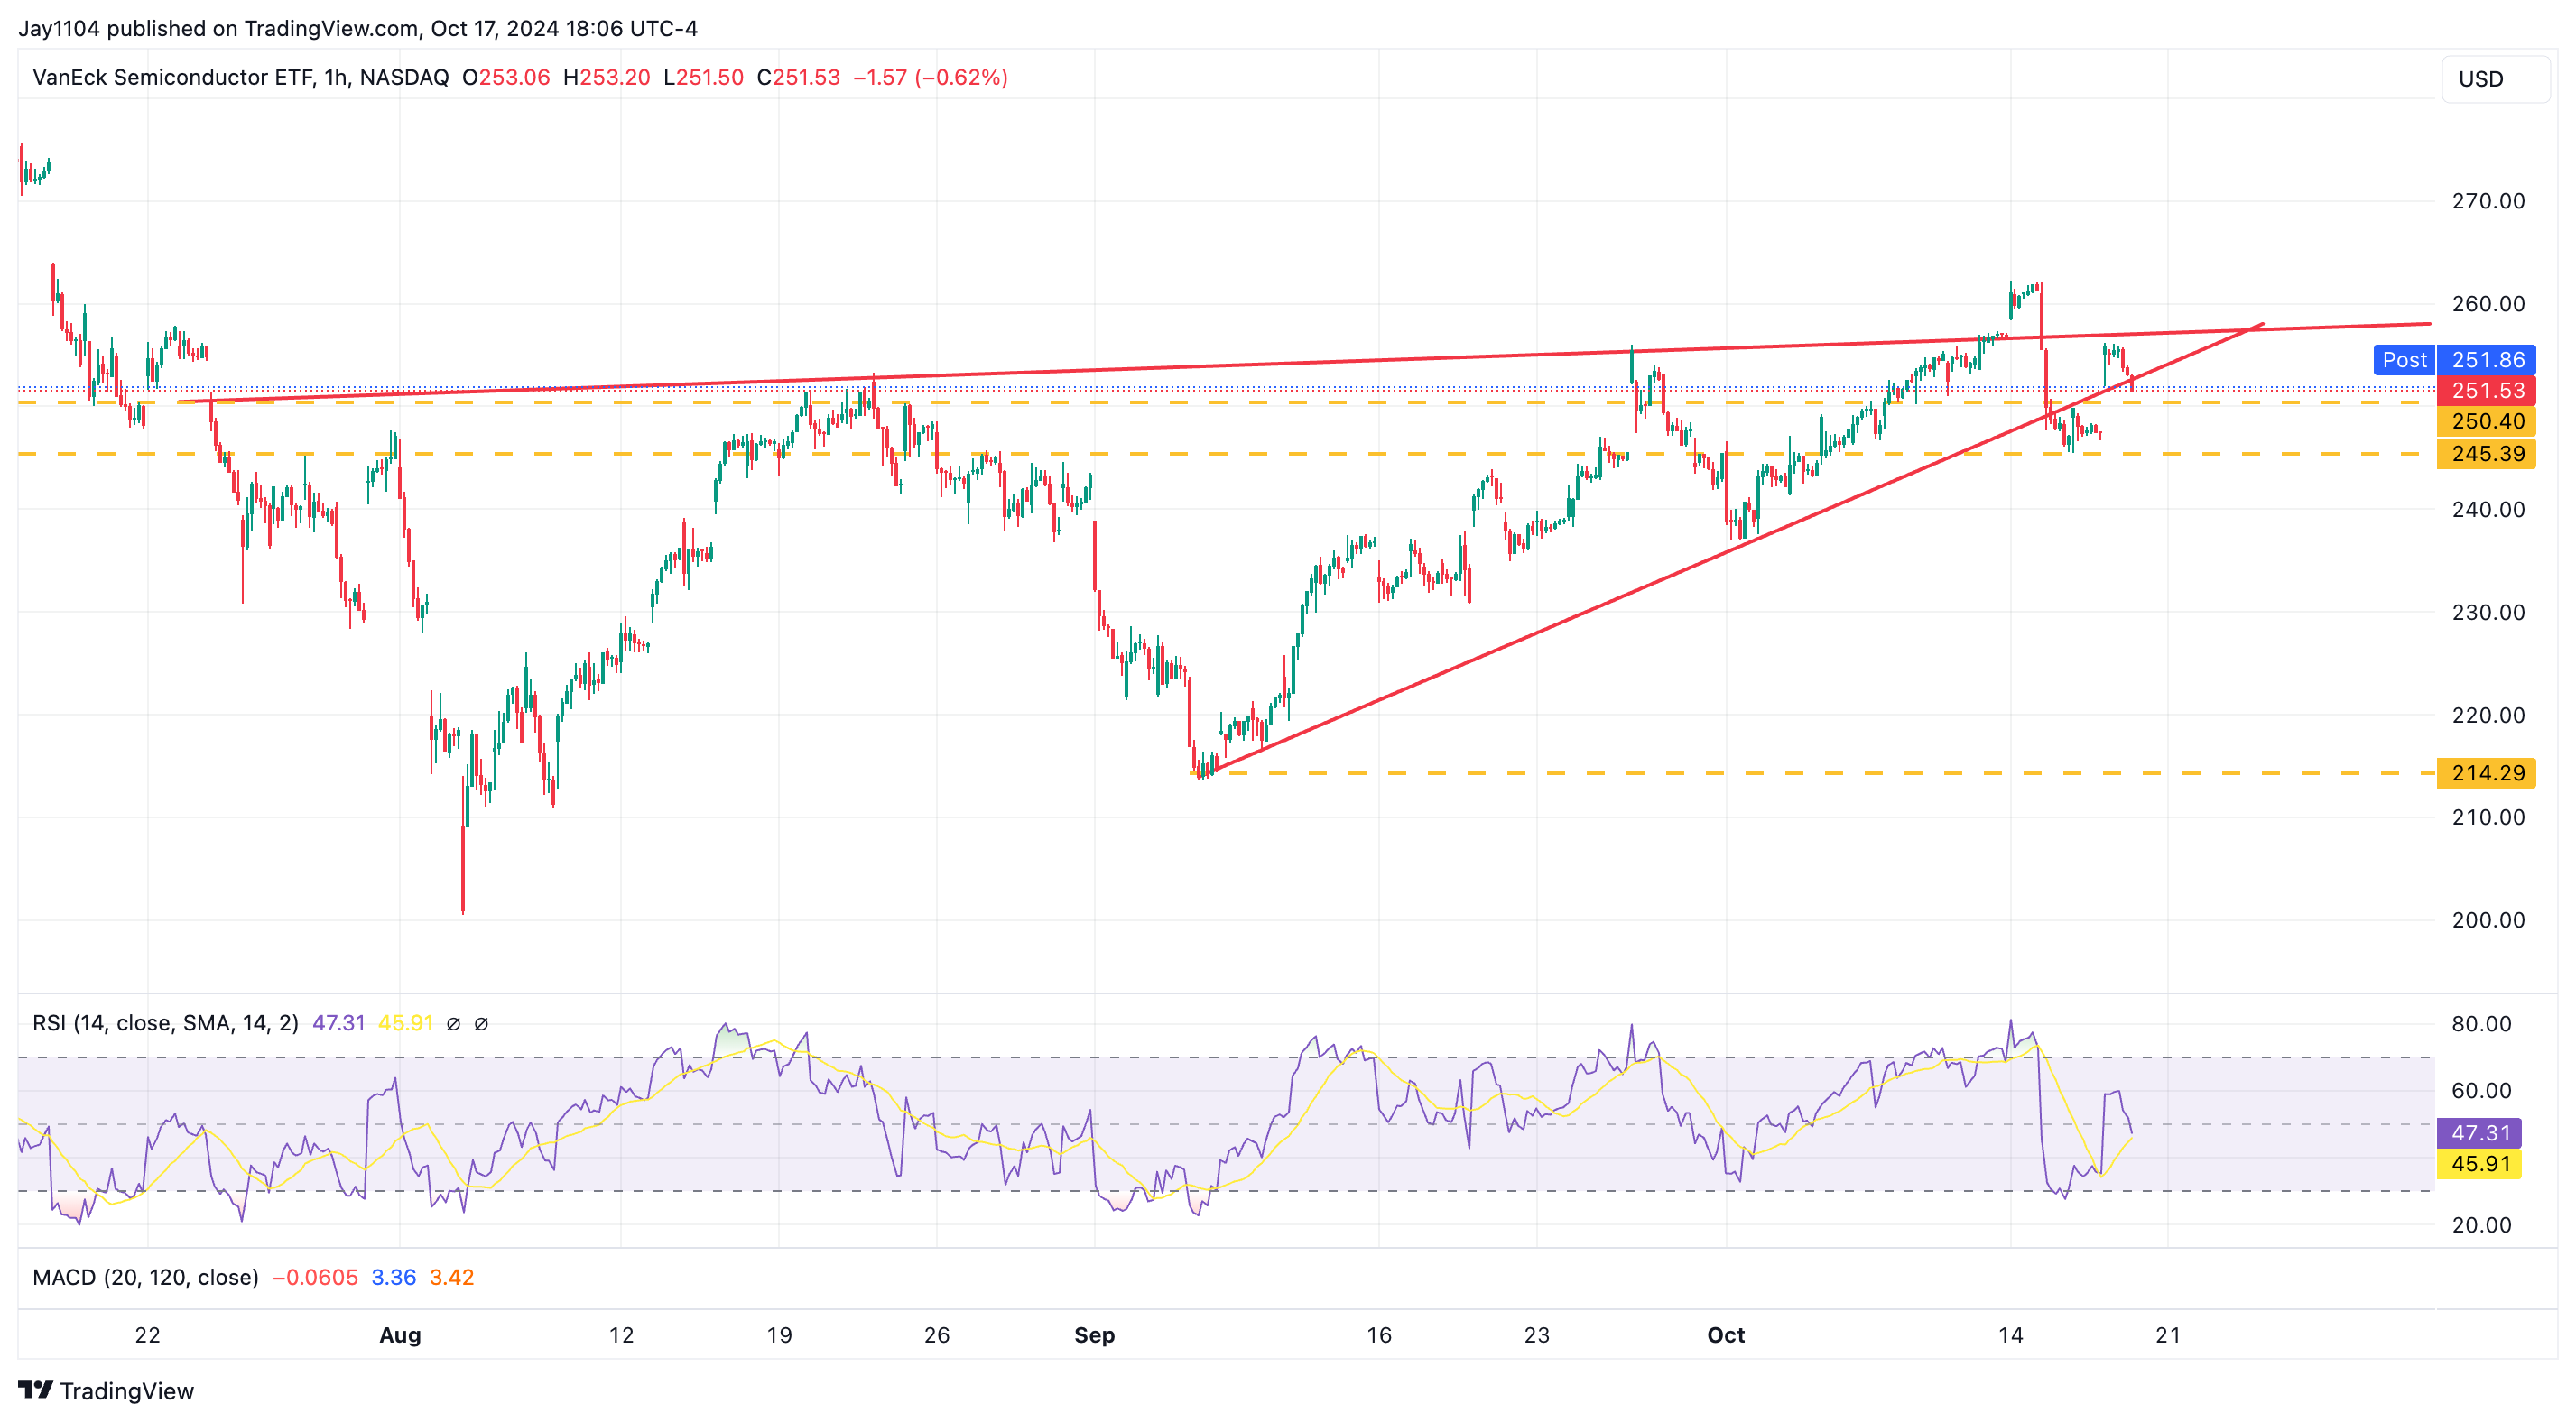Viewport: 2576px width, 1422px height.
Task: Click the 16 date axis label
Action: pyautogui.click(x=1379, y=1335)
